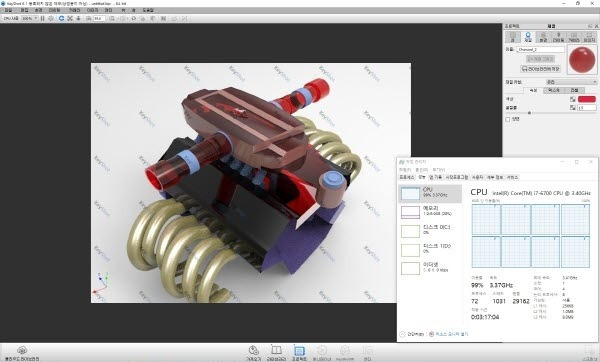Click the down-arrow toolbar icon

click(x=78, y=18)
